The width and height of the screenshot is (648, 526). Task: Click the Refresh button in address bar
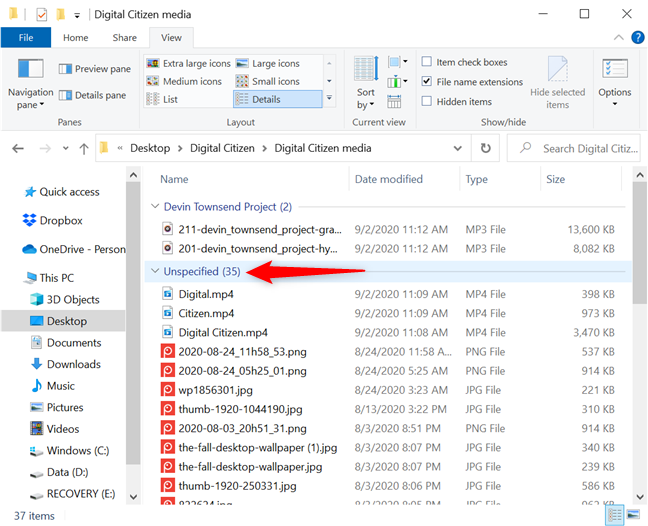pos(486,148)
